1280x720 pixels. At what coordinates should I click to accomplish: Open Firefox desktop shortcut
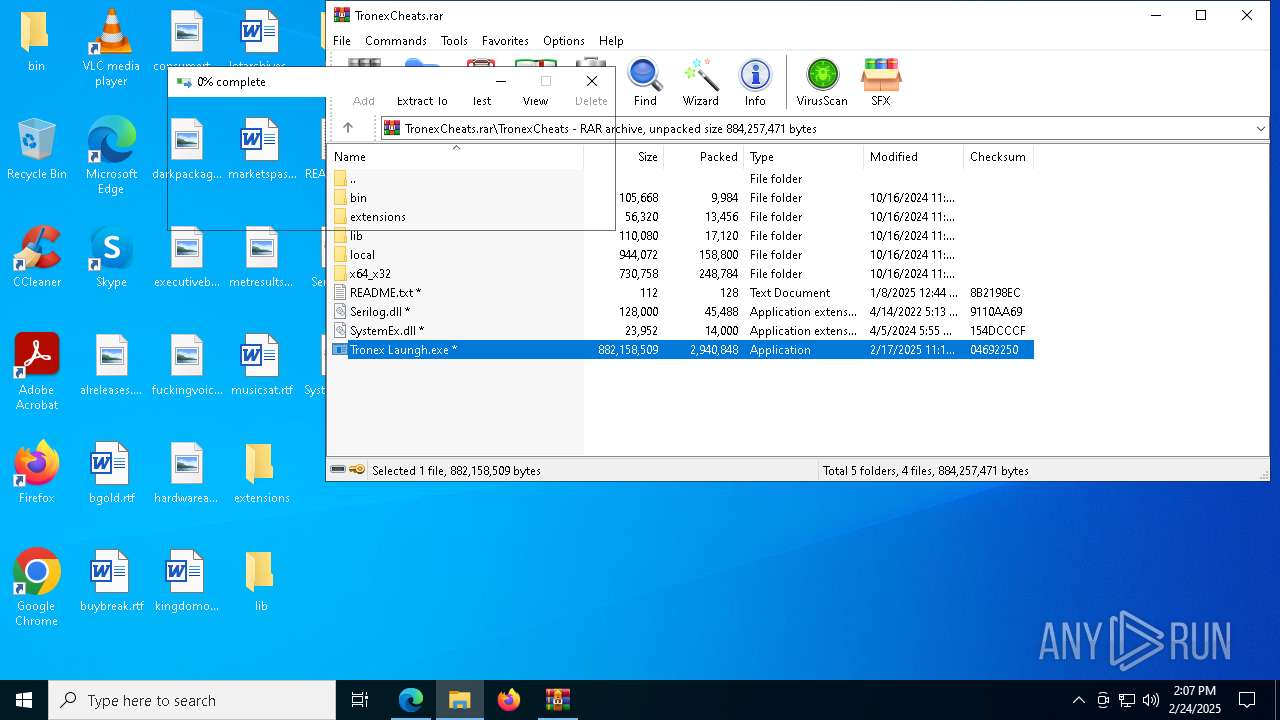pyautogui.click(x=37, y=472)
